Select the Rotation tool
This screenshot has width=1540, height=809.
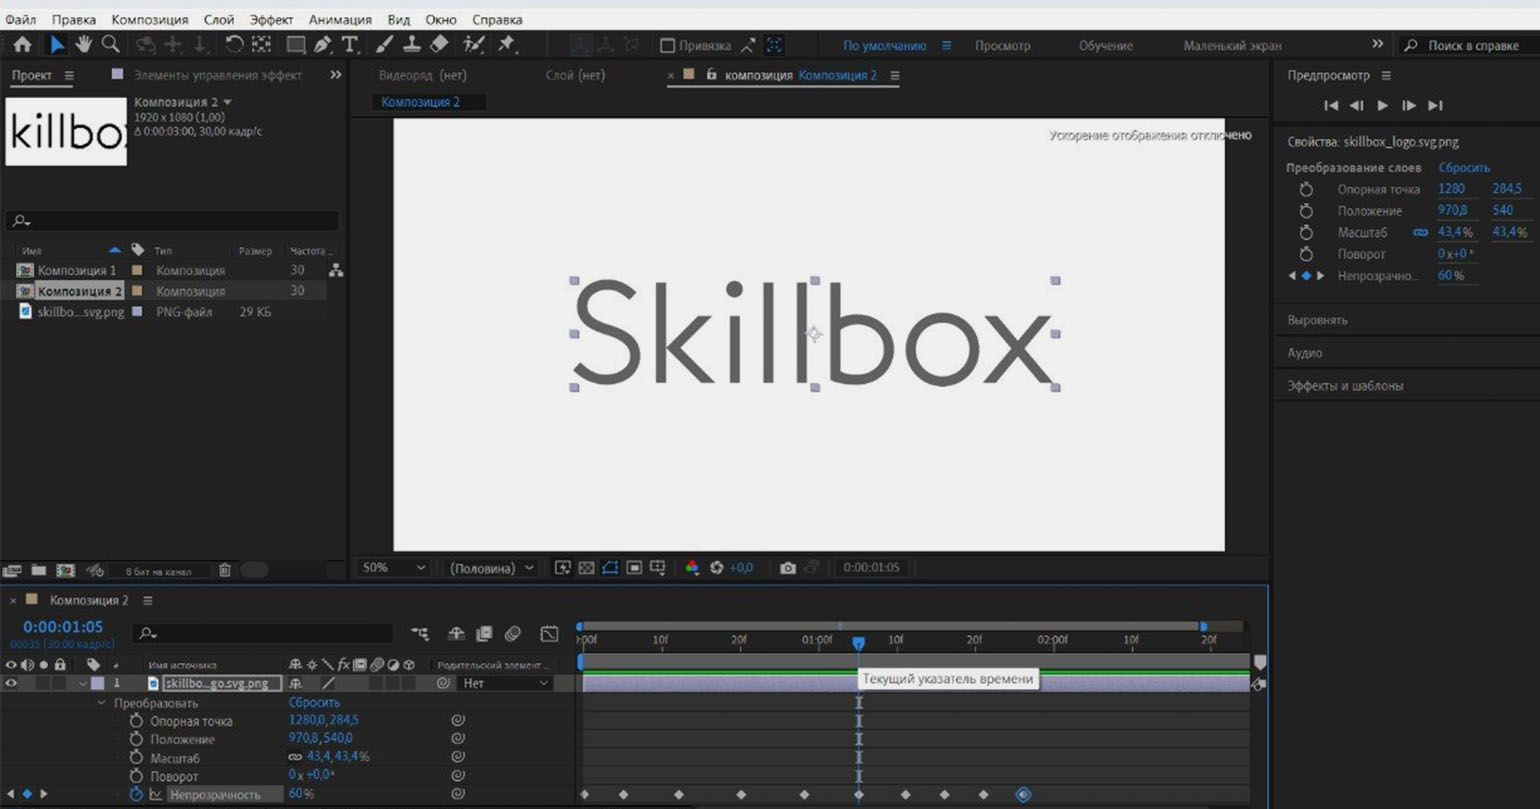[234, 45]
